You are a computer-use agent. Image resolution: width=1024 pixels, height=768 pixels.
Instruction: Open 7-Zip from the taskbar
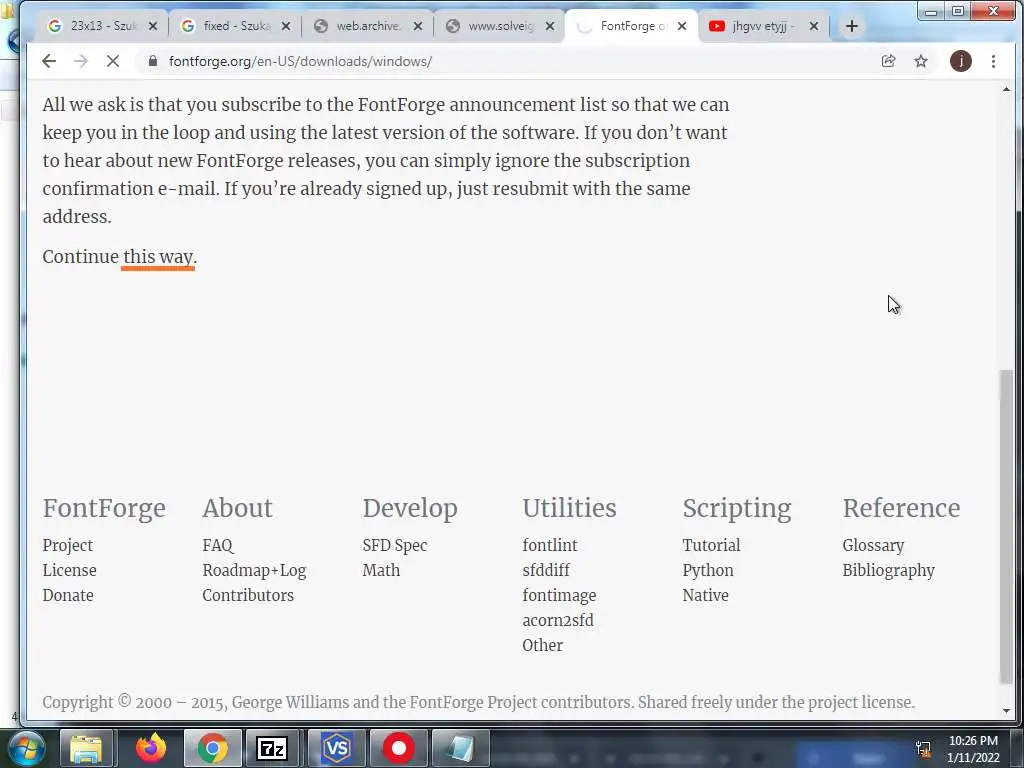coord(272,748)
